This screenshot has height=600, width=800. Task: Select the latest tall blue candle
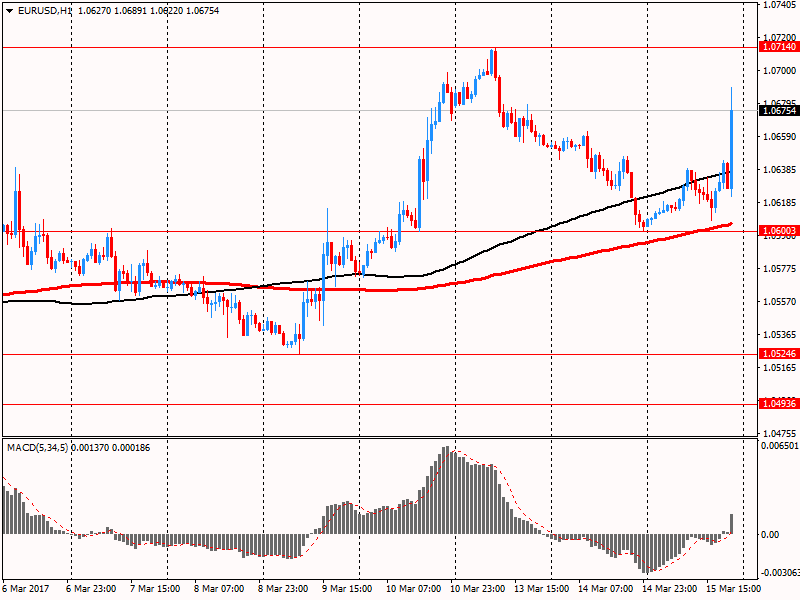point(732,142)
